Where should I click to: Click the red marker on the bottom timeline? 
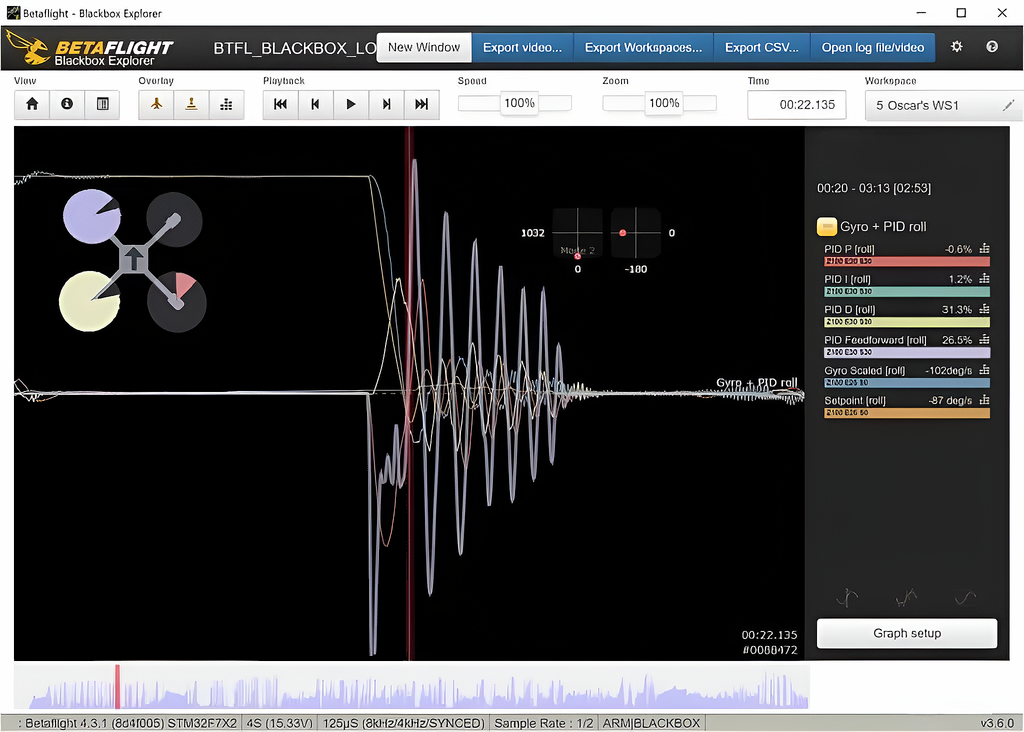click(x=118, y=686)
